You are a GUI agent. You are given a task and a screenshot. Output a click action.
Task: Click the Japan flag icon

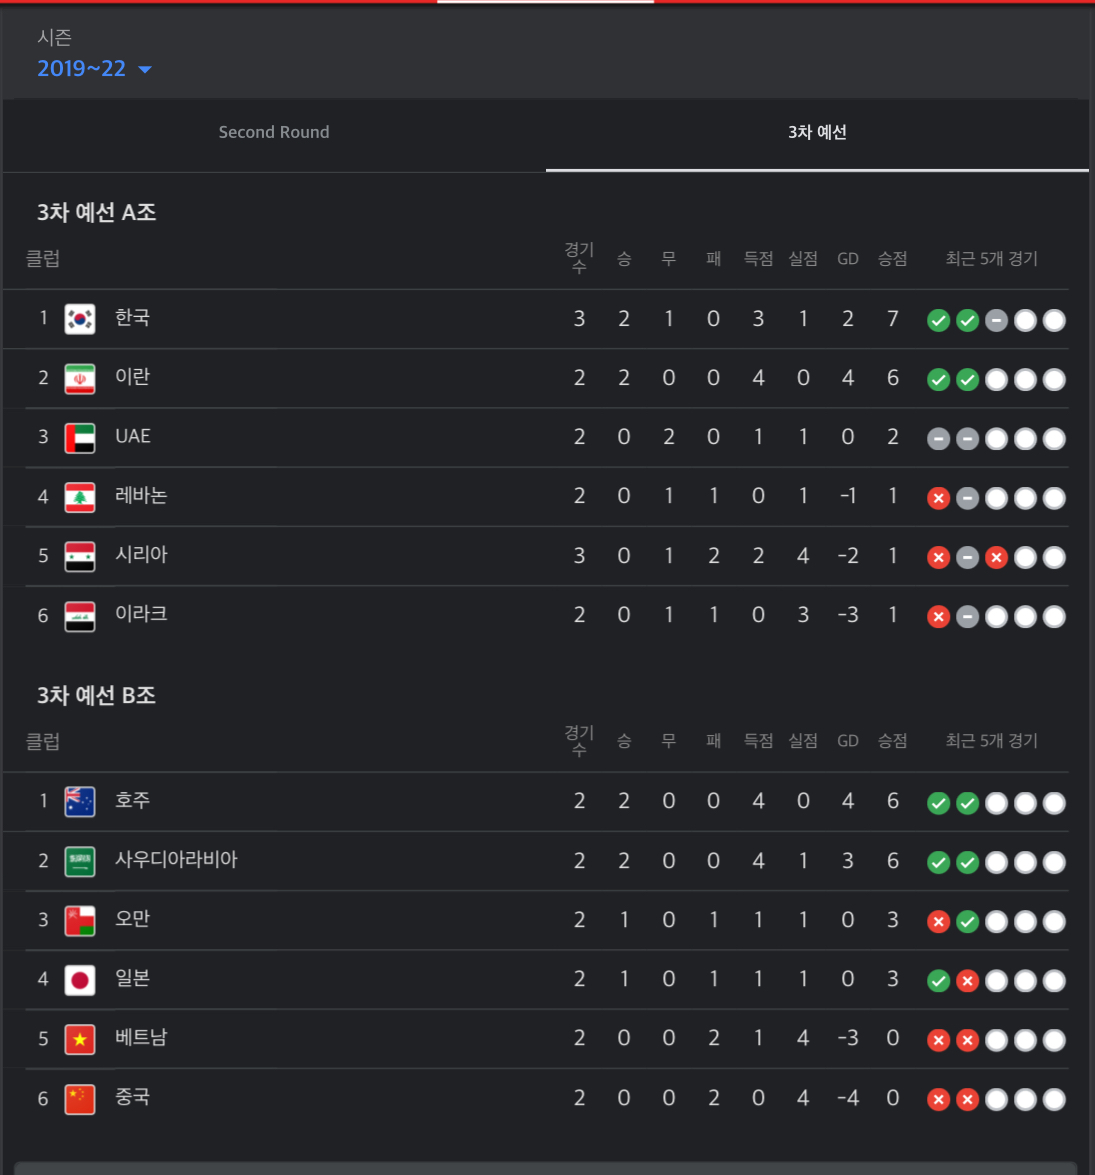[x=79, y=979]
